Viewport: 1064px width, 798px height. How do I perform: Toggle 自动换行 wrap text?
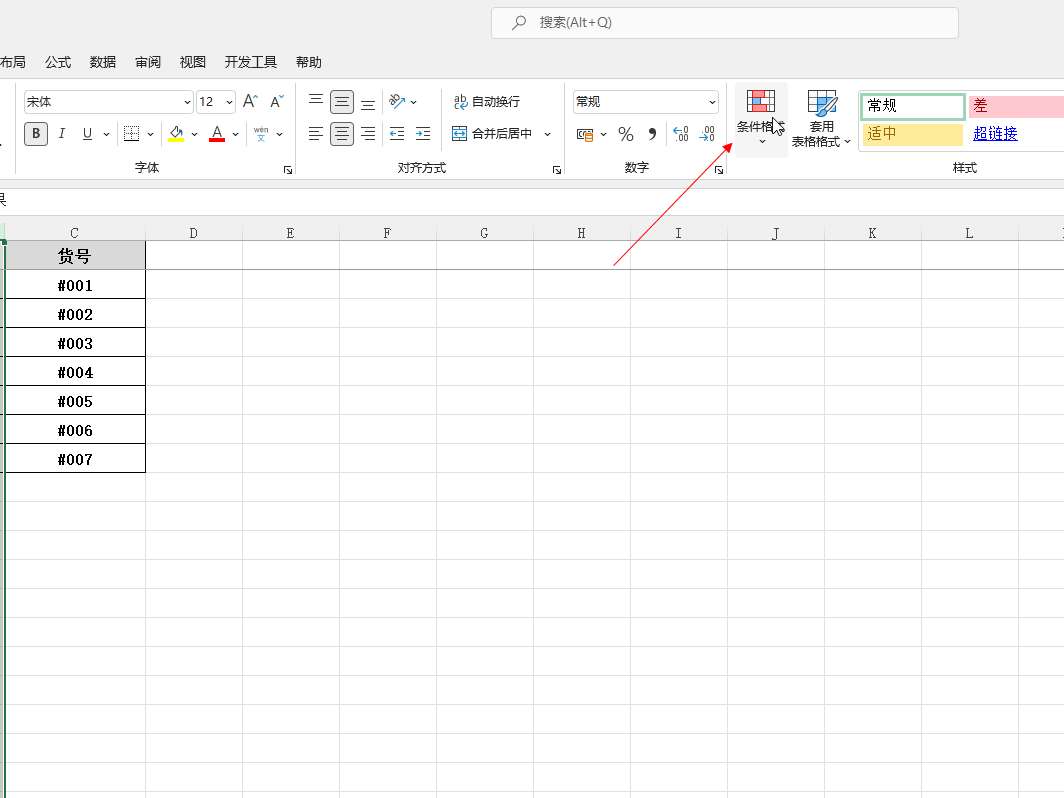(x=487, y=102)
